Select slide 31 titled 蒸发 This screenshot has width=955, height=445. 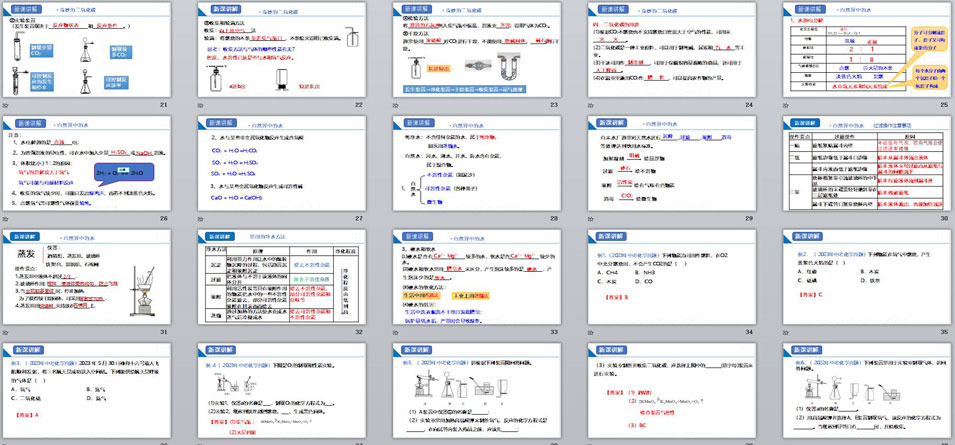[88, 275]
